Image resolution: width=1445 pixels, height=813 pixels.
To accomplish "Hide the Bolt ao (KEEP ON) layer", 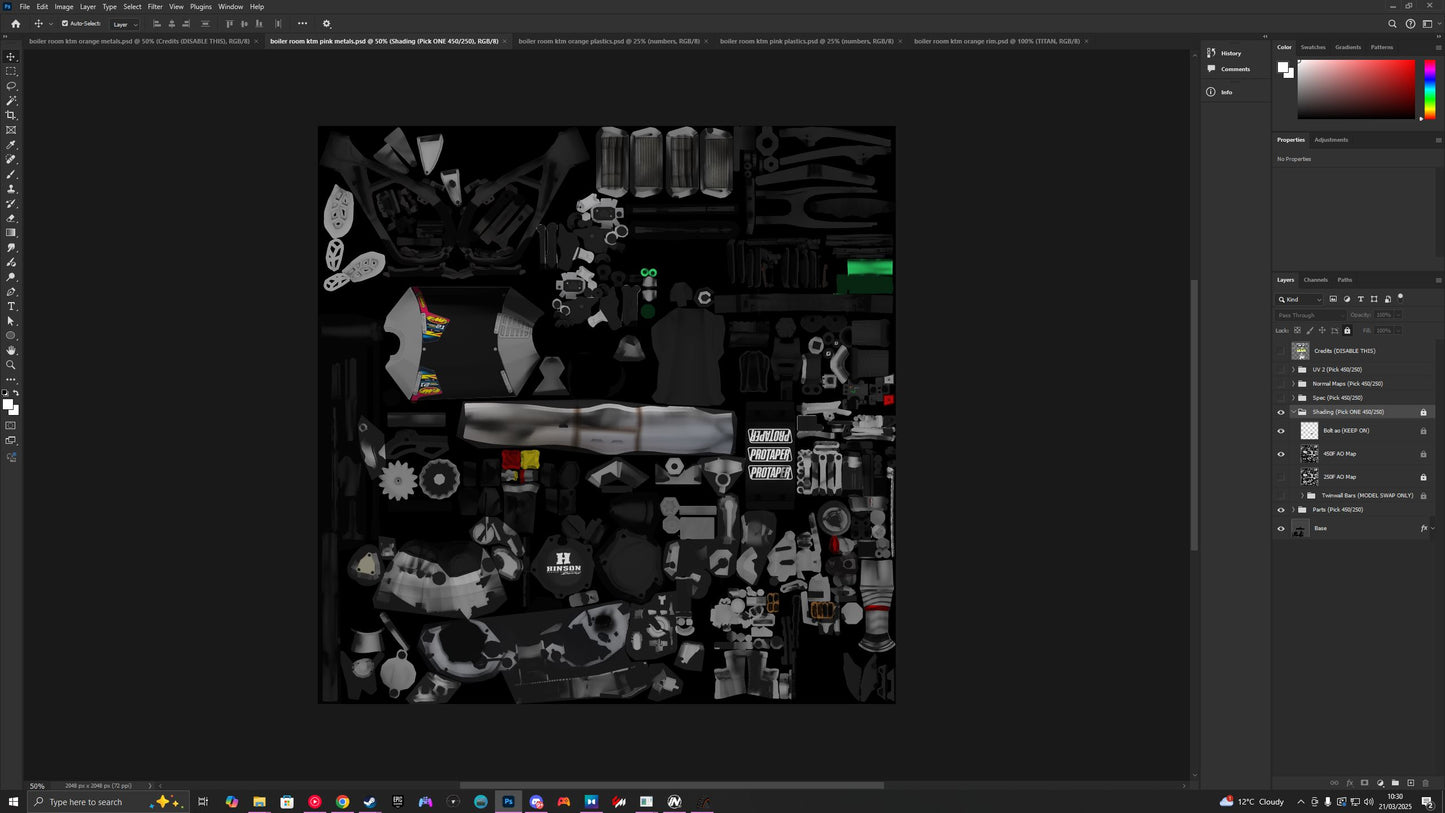I will coord(1281,431).
